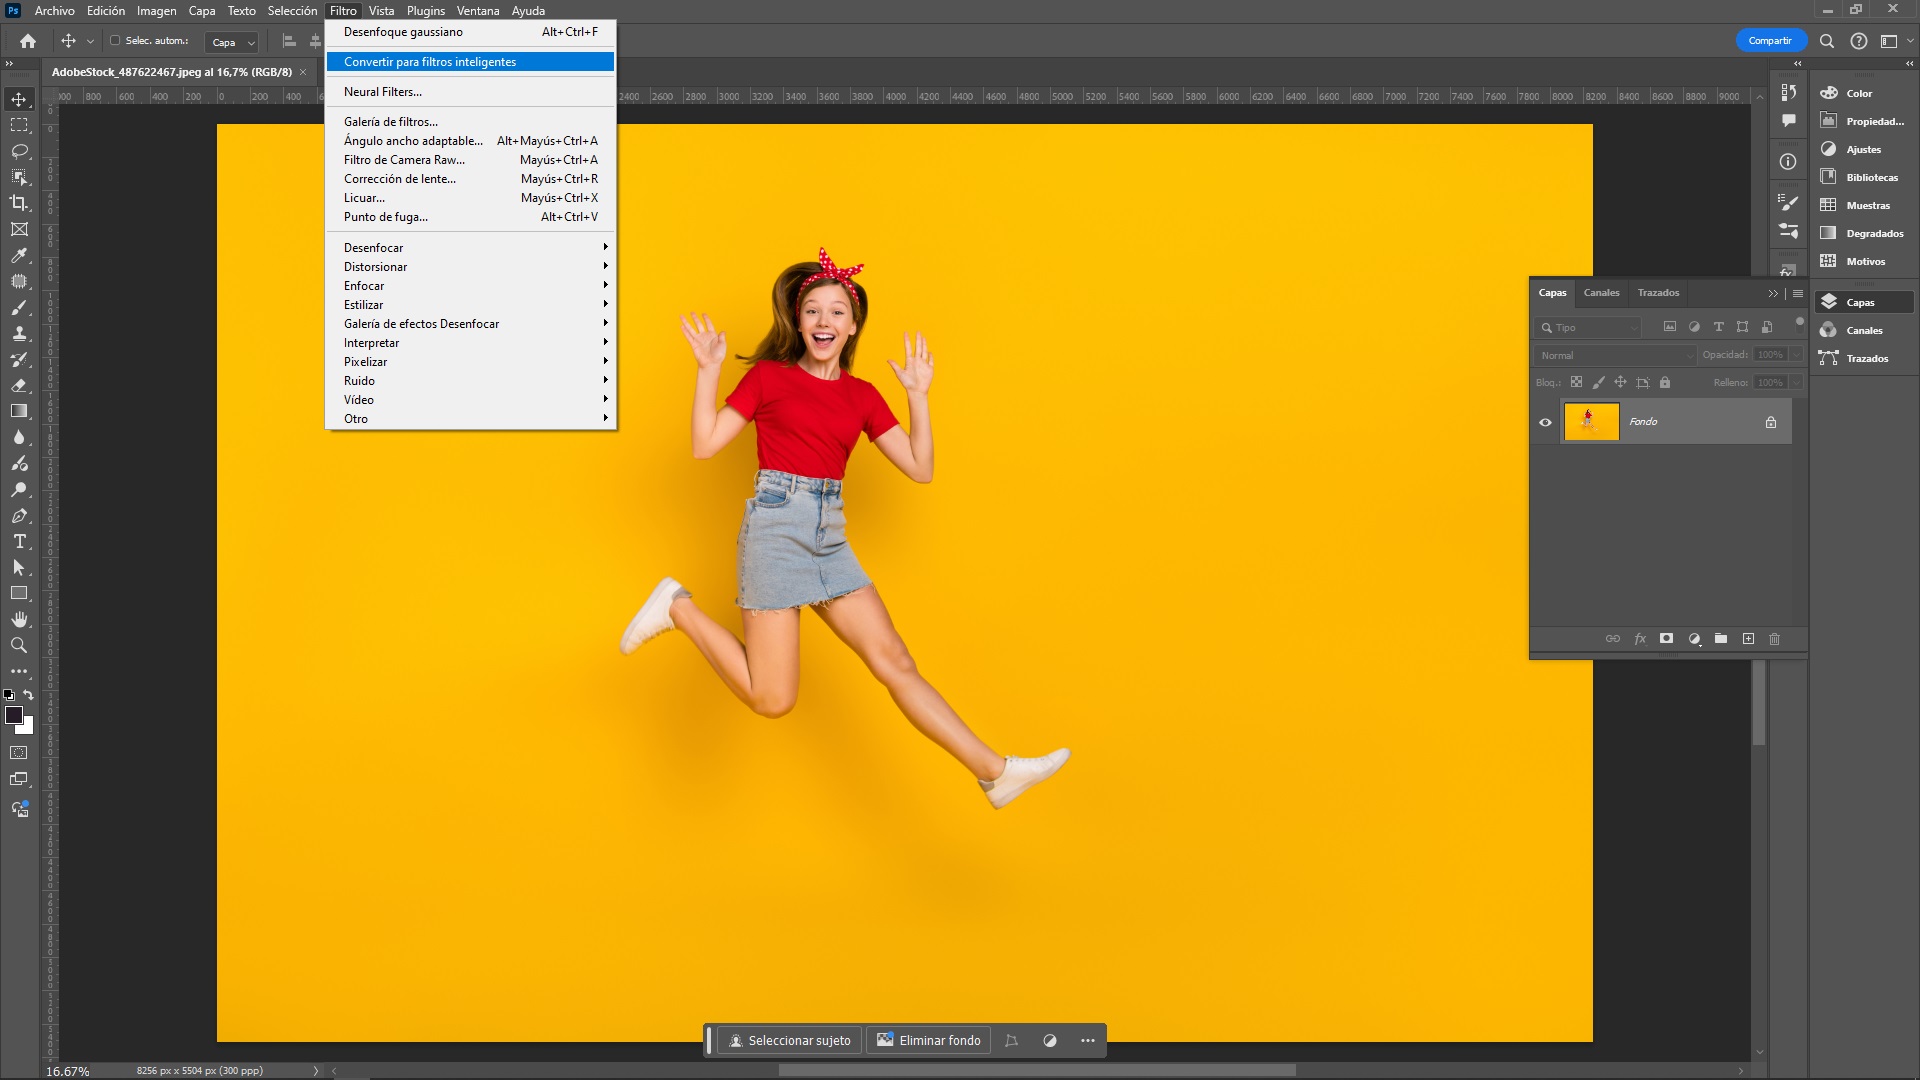The height and width of the screenshot is (1080, 1920).
Task: Open the Bibliotecas panel button
Action: click(x=1862, y=177)
